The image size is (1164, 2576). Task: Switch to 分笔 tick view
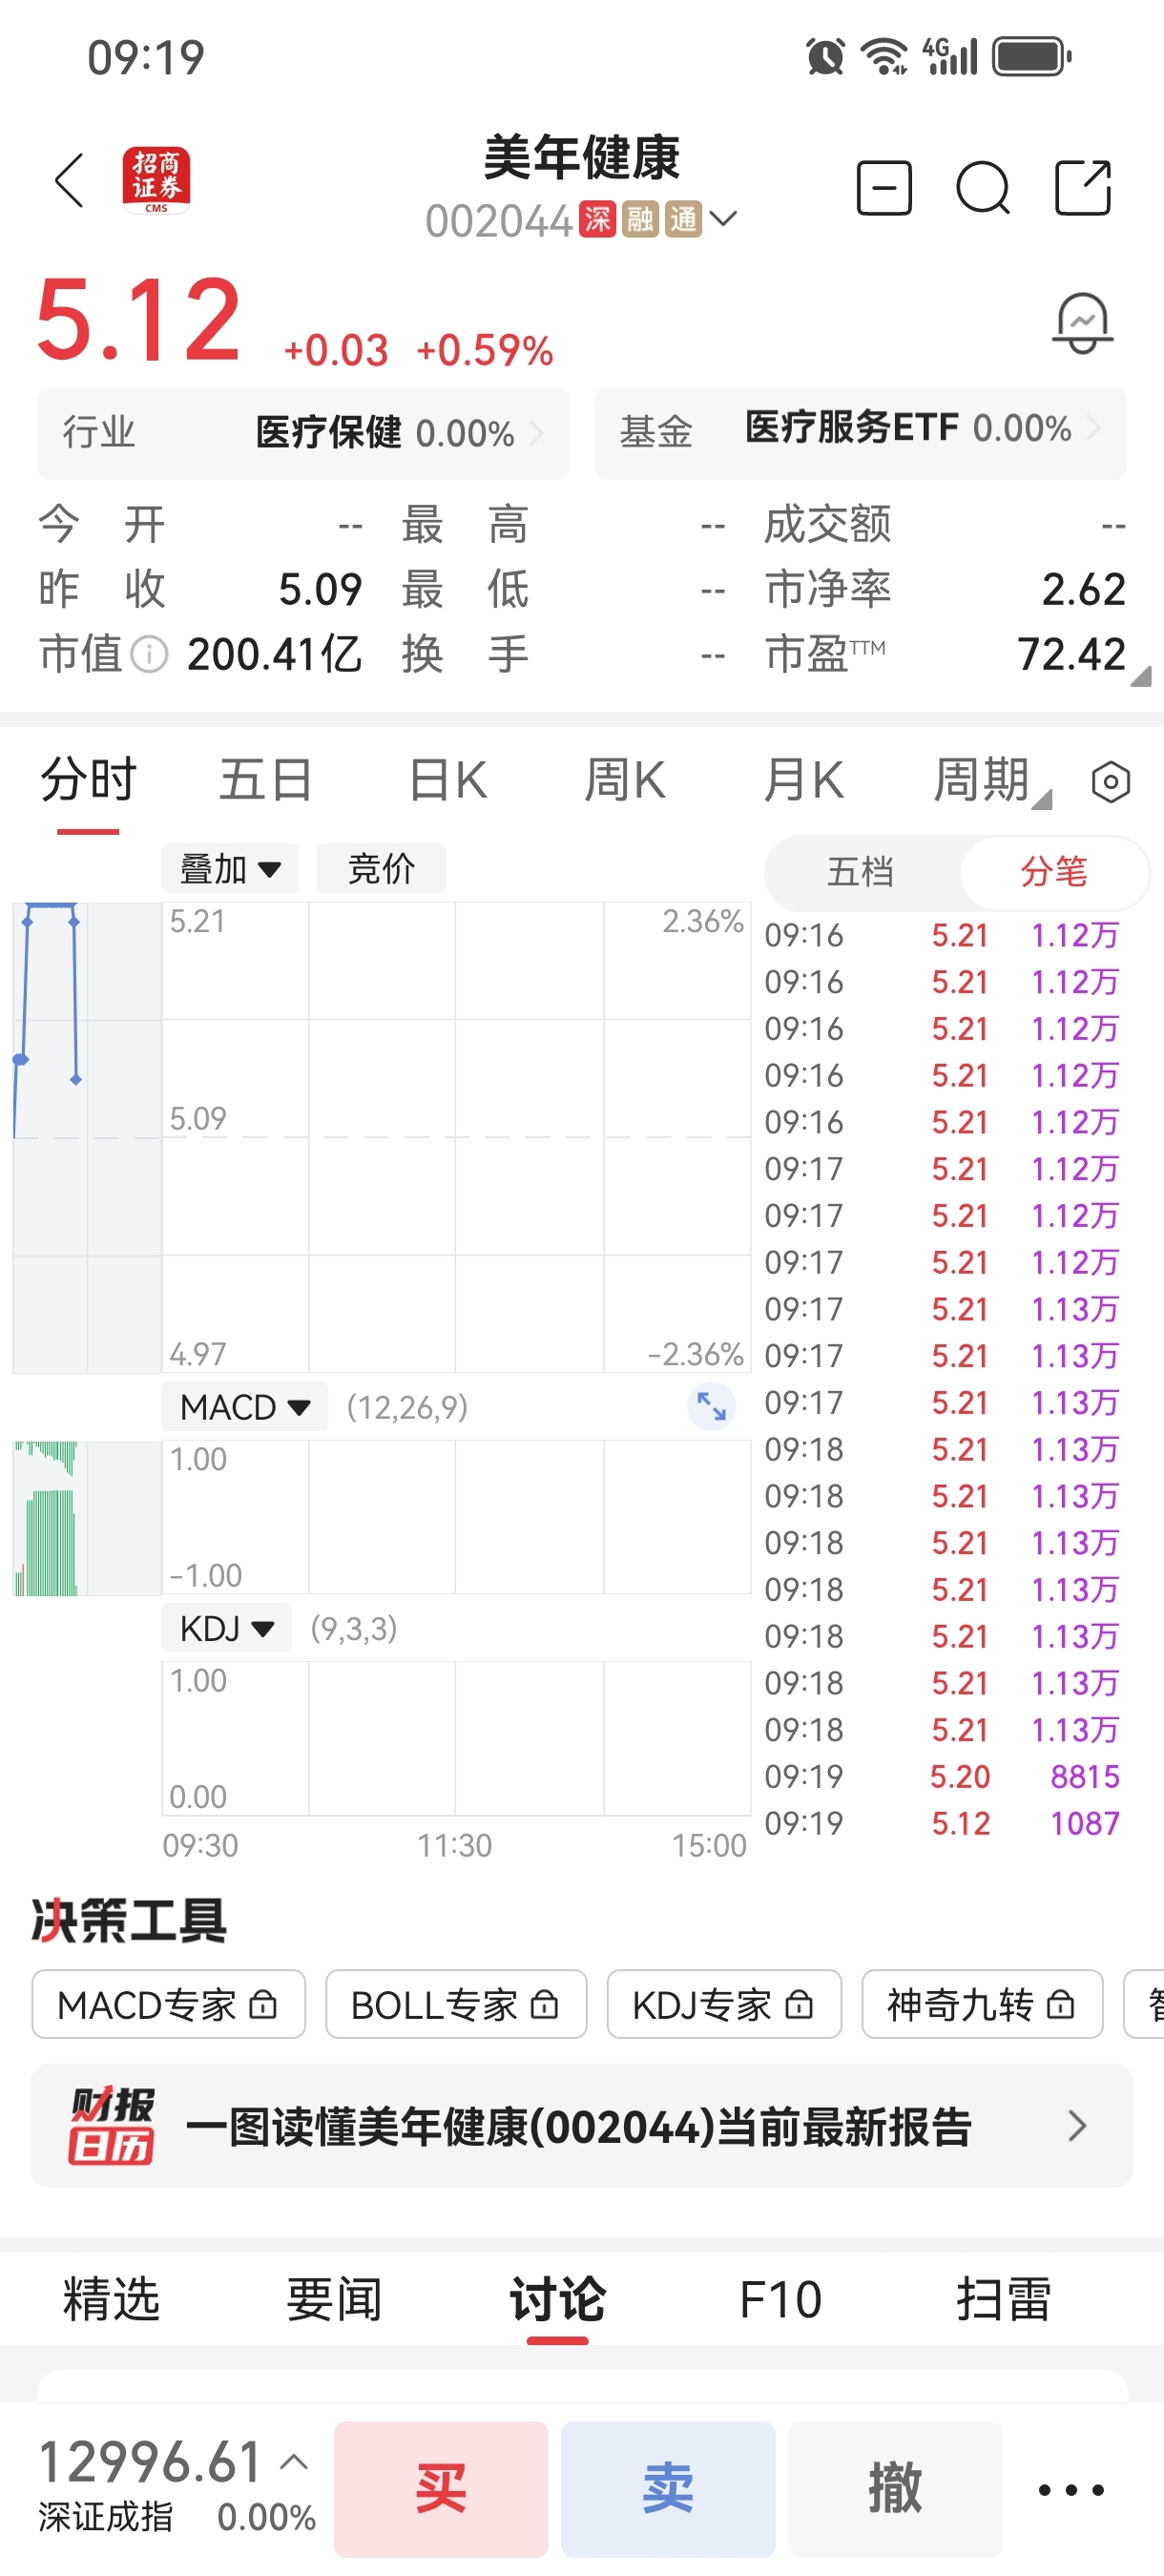(x=1053, y=871)
